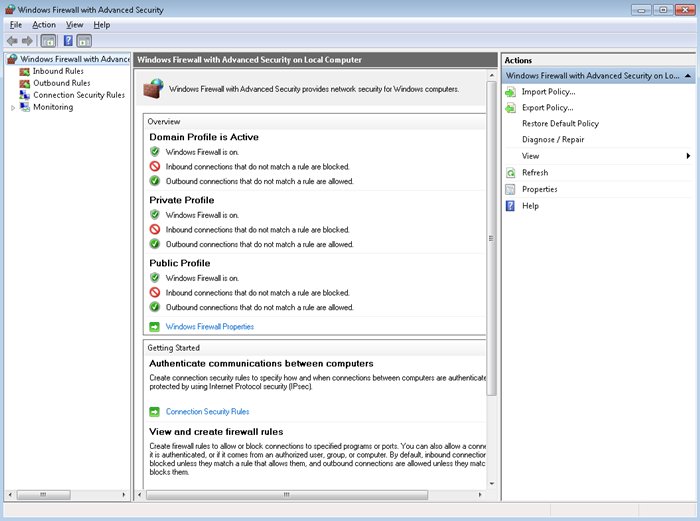Click green check icon for Public Profile outbound
The width and height of the screenshot is (700, 521).
155,307
